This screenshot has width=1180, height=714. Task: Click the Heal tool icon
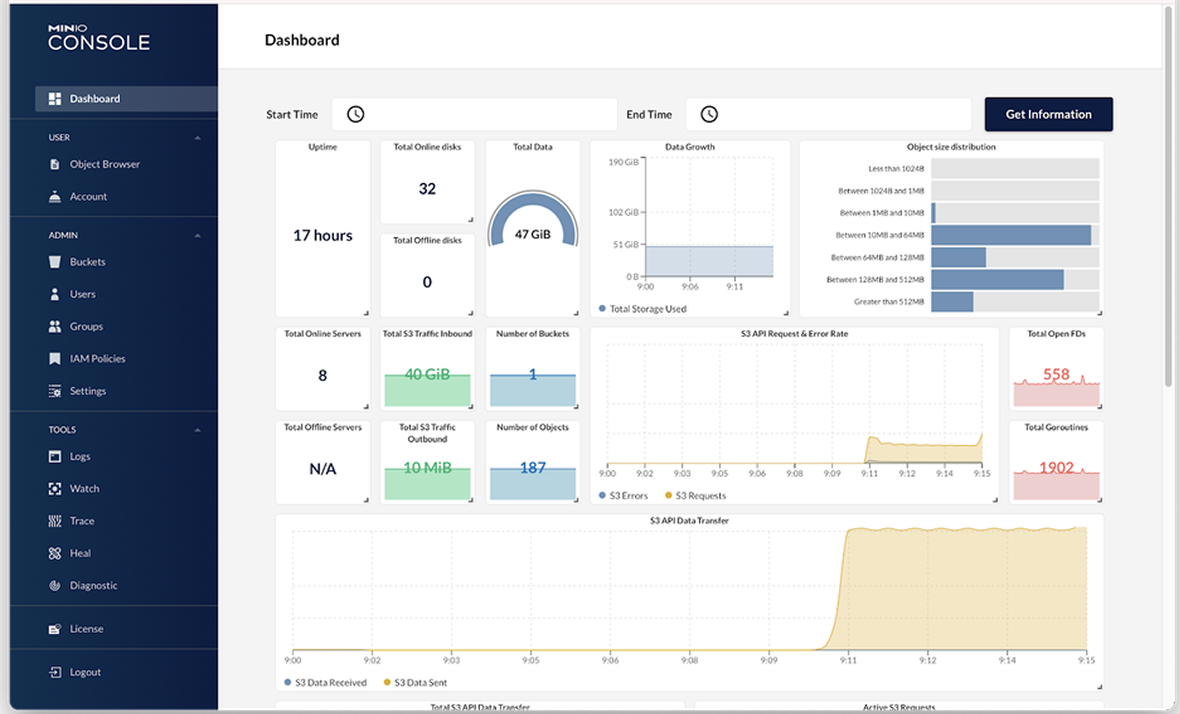(x=55, y=553)
